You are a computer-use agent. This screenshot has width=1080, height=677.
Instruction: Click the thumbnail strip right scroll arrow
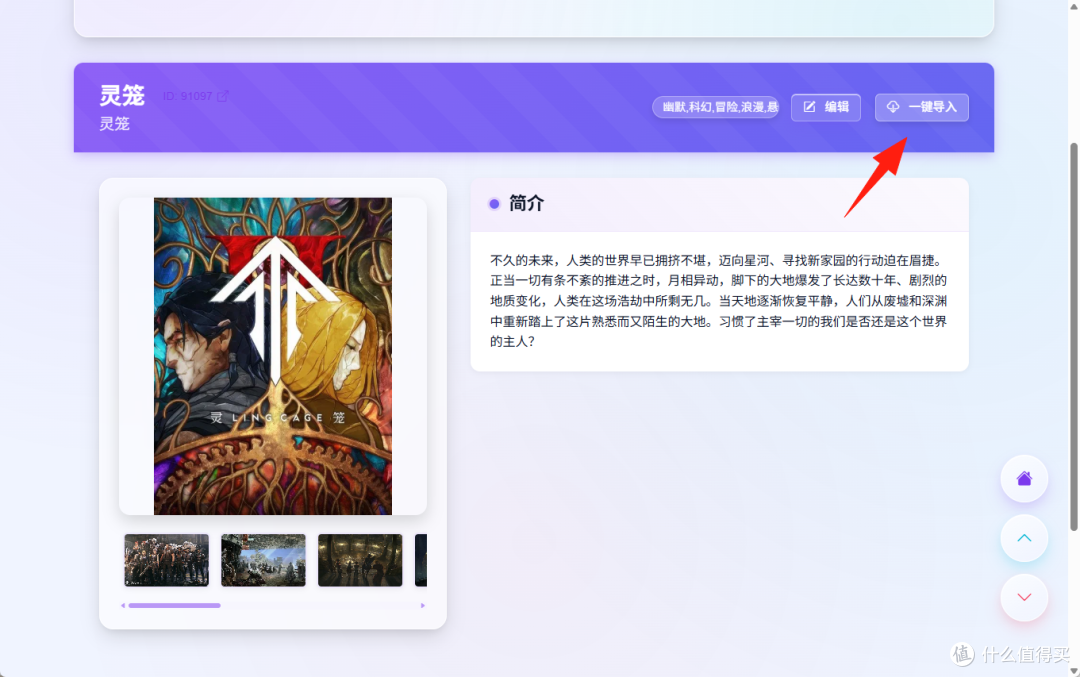pyautogui.click(x=422, y=605)
